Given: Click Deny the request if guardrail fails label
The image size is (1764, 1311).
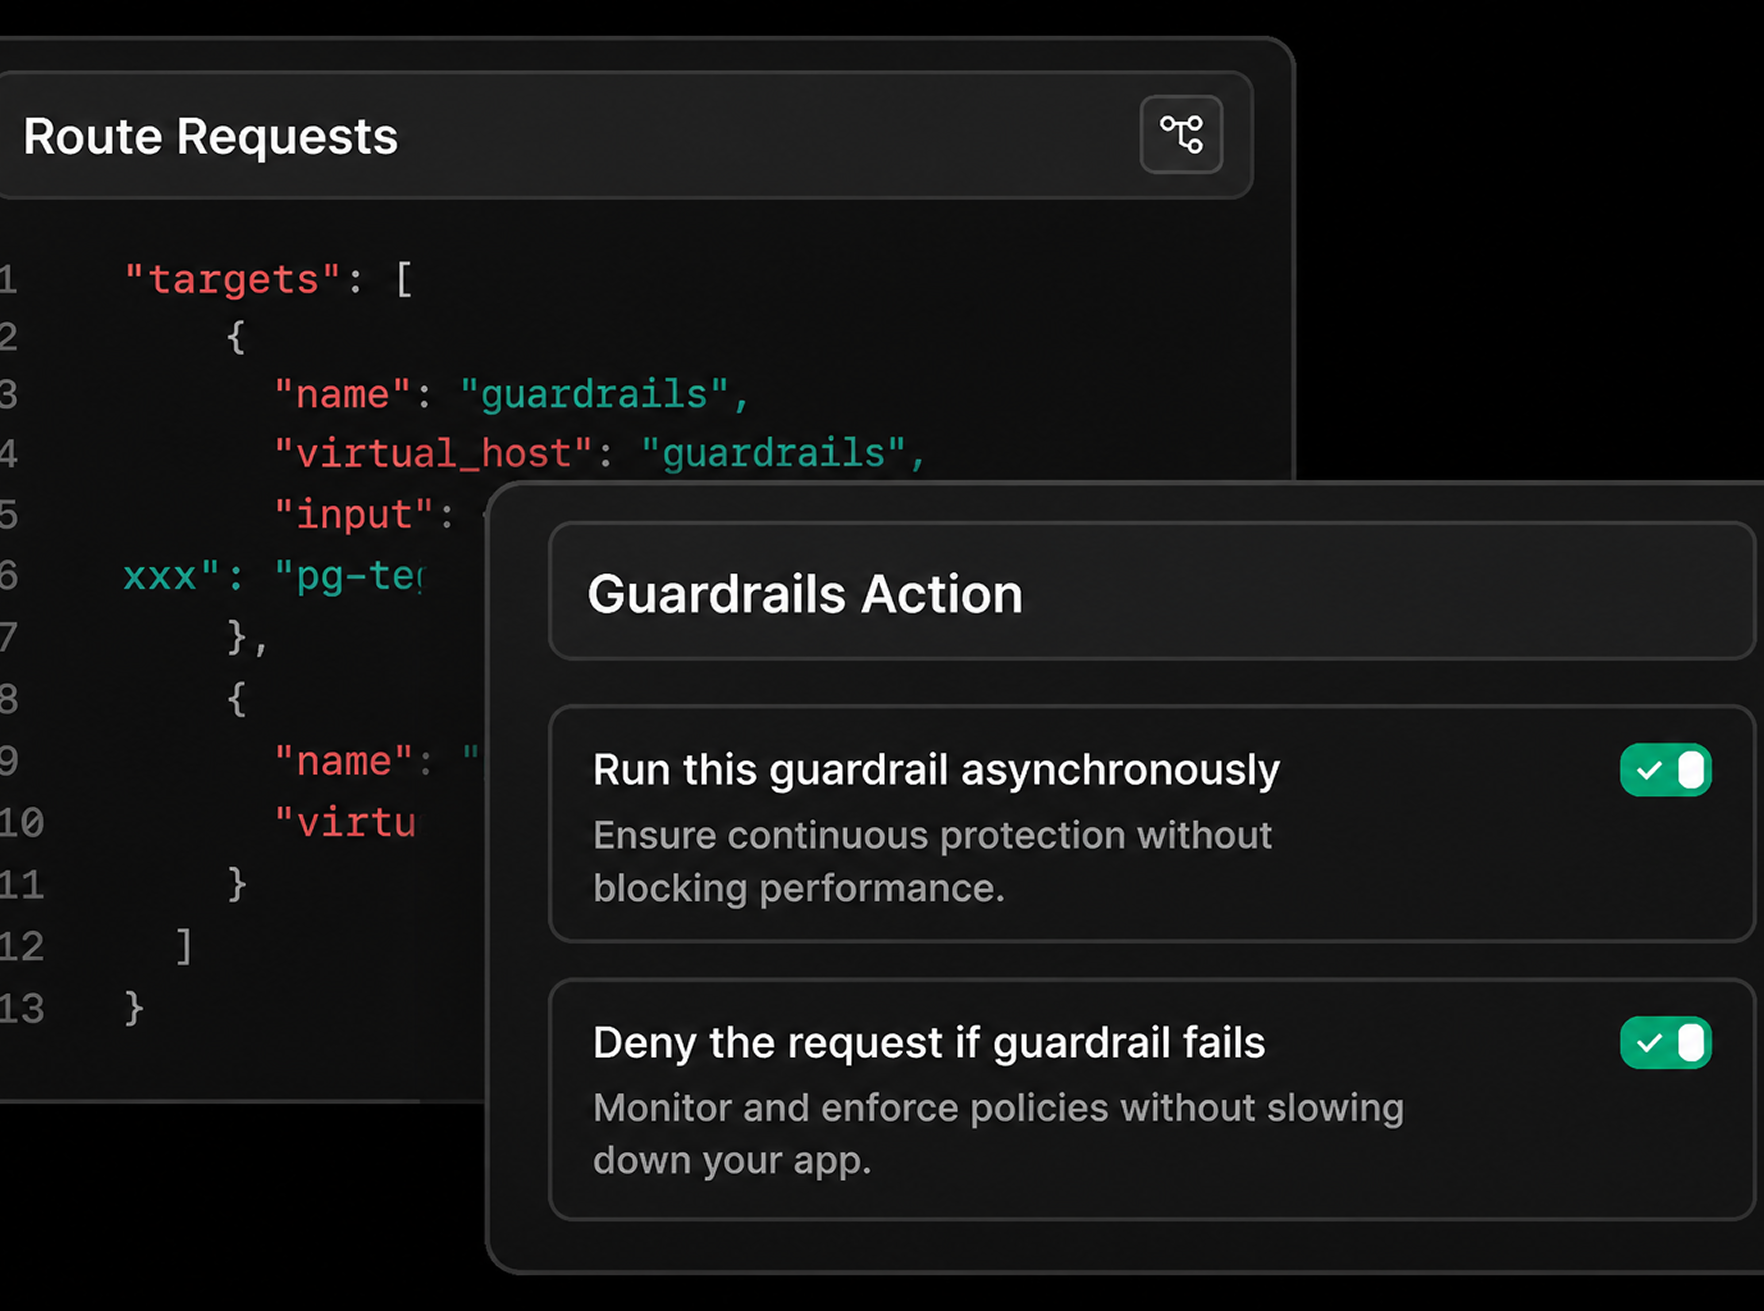Looking at the screenshot, I should (929, 1043).
